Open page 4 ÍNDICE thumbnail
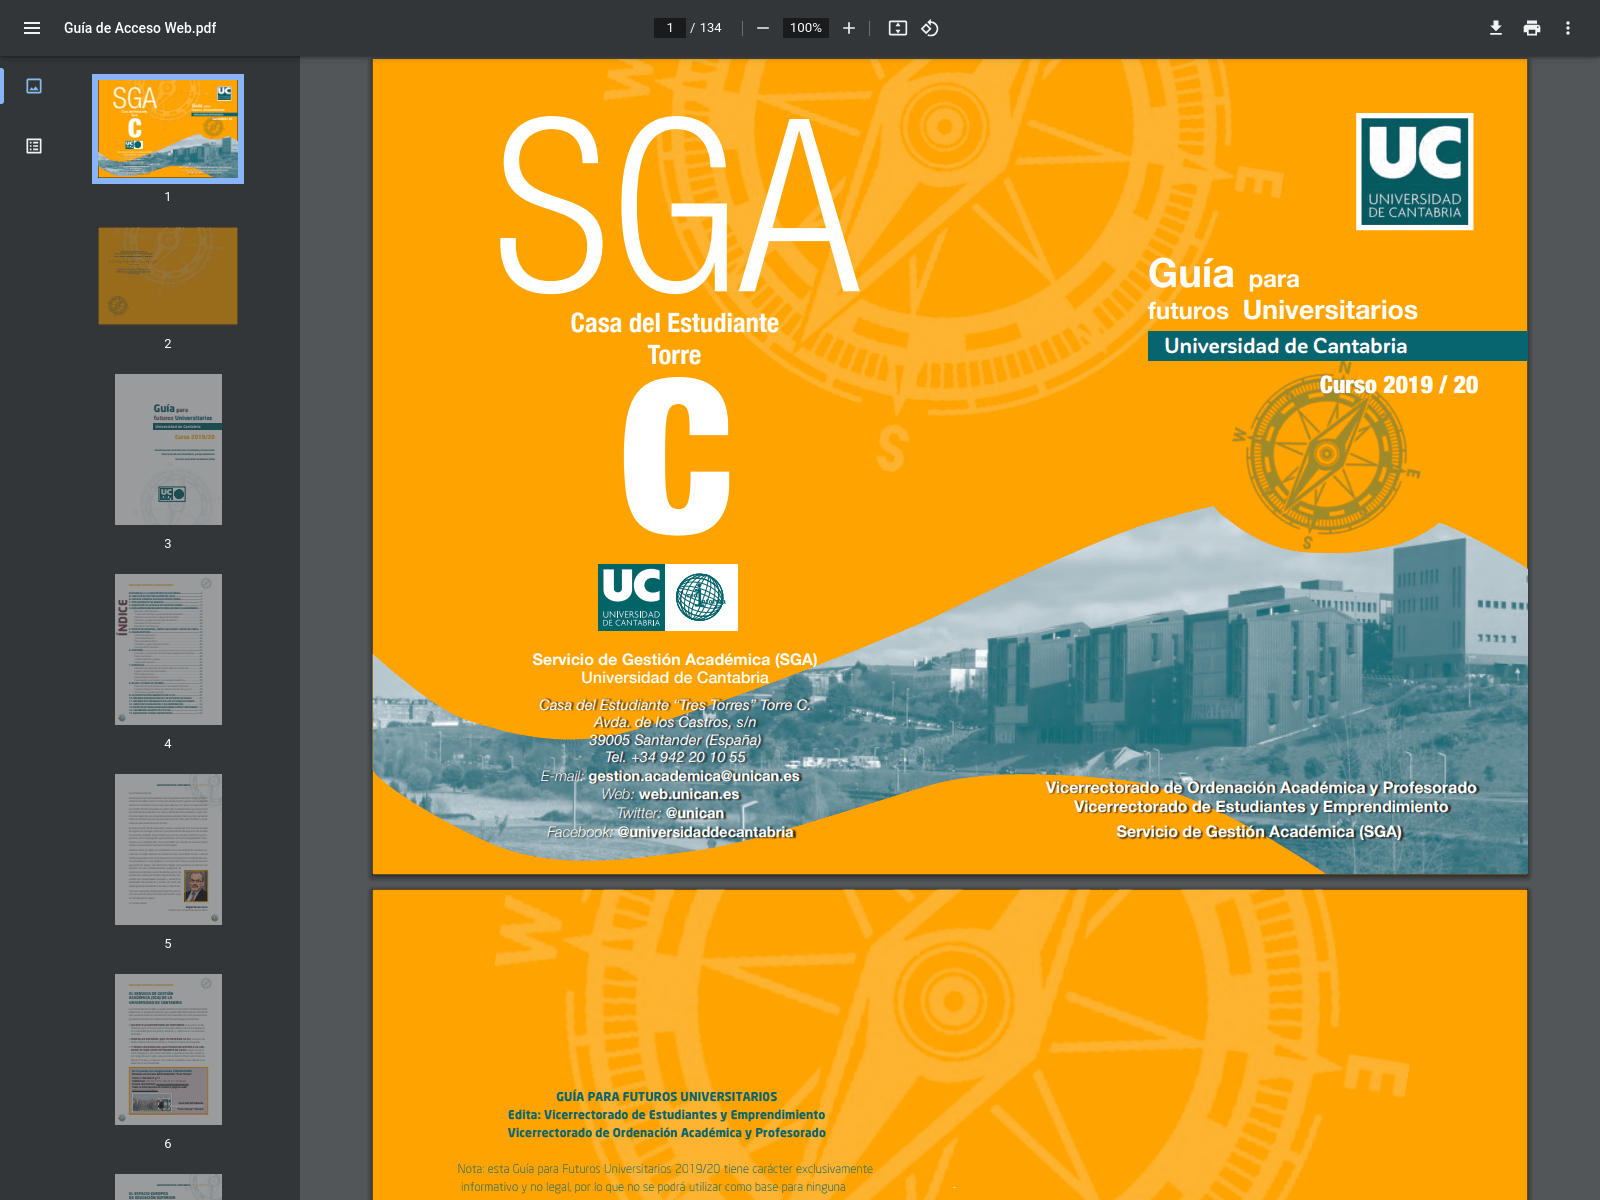 pos(168,649)
